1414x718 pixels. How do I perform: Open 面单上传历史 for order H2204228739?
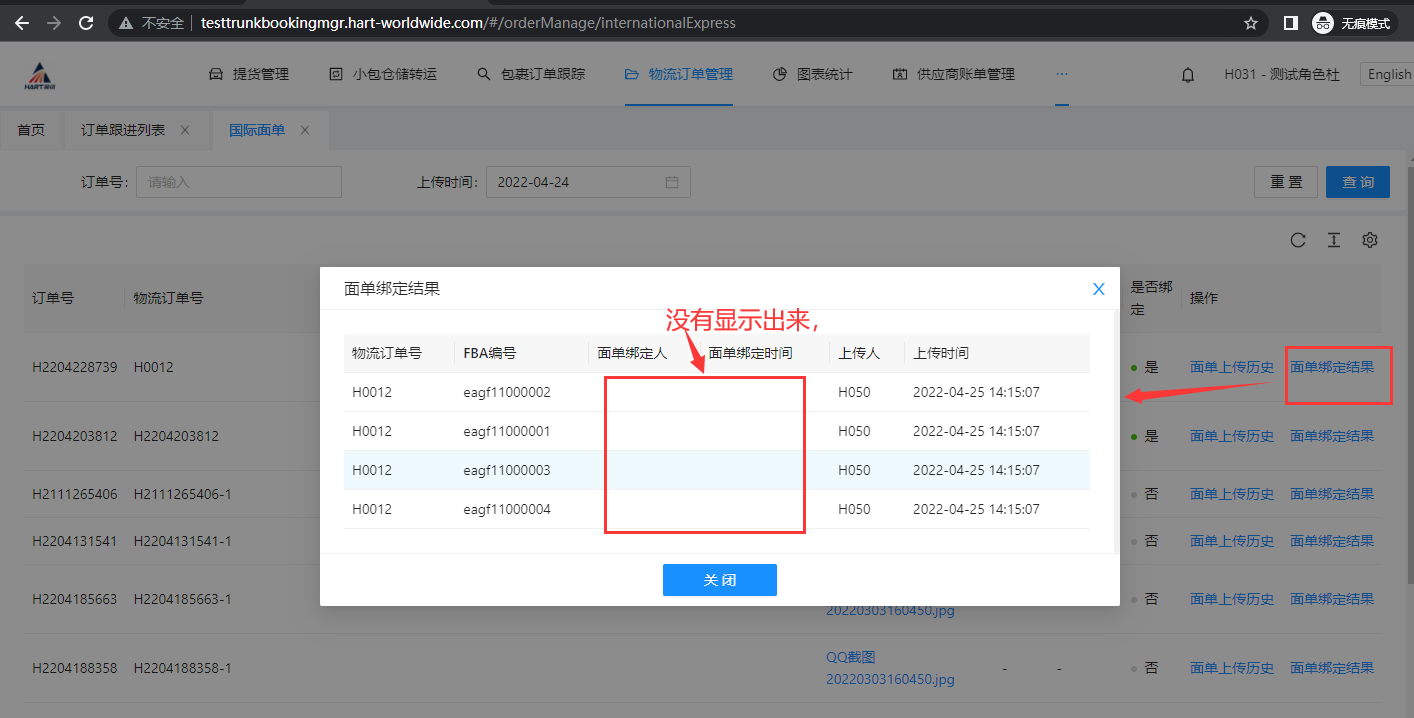(1231, 367)
